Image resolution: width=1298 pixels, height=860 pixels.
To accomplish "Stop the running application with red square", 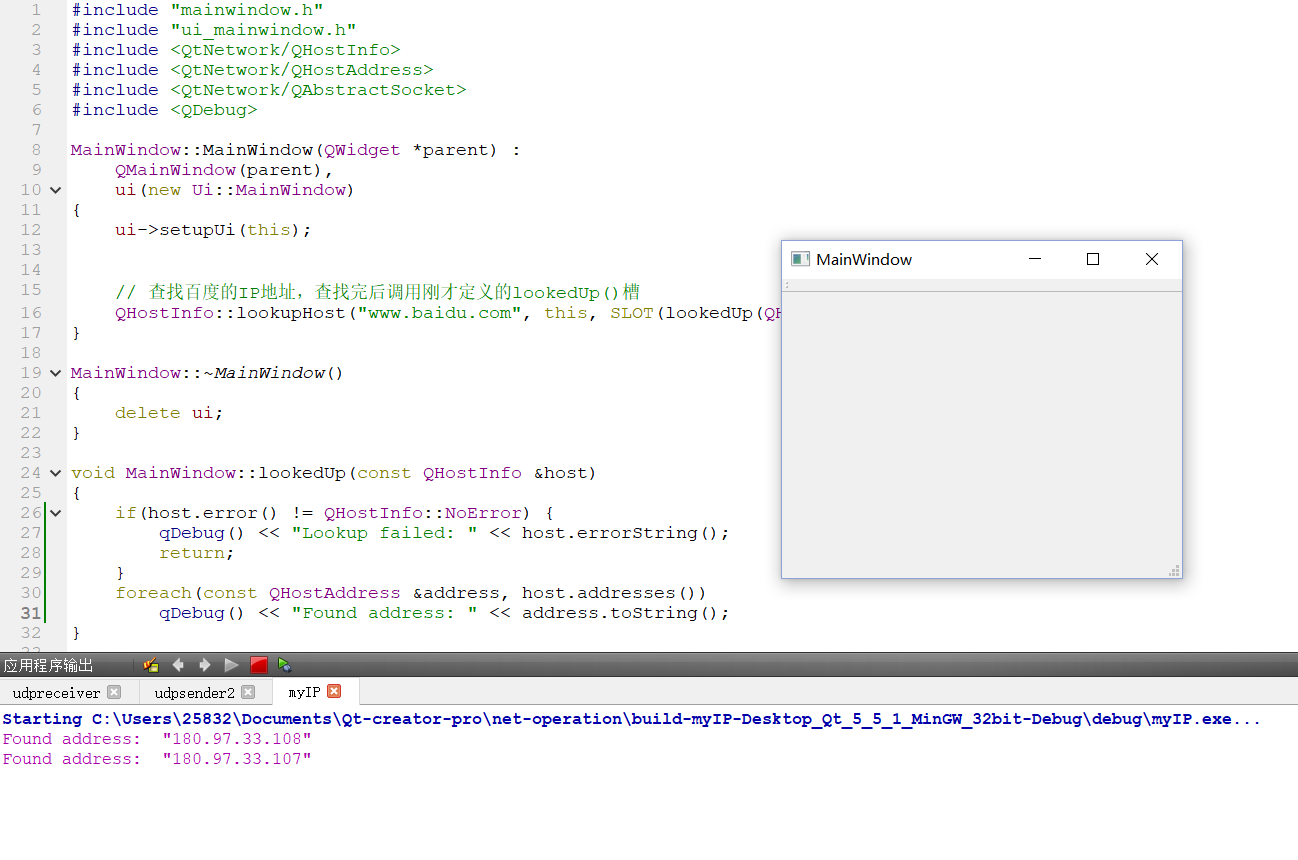I will point(259,665).
